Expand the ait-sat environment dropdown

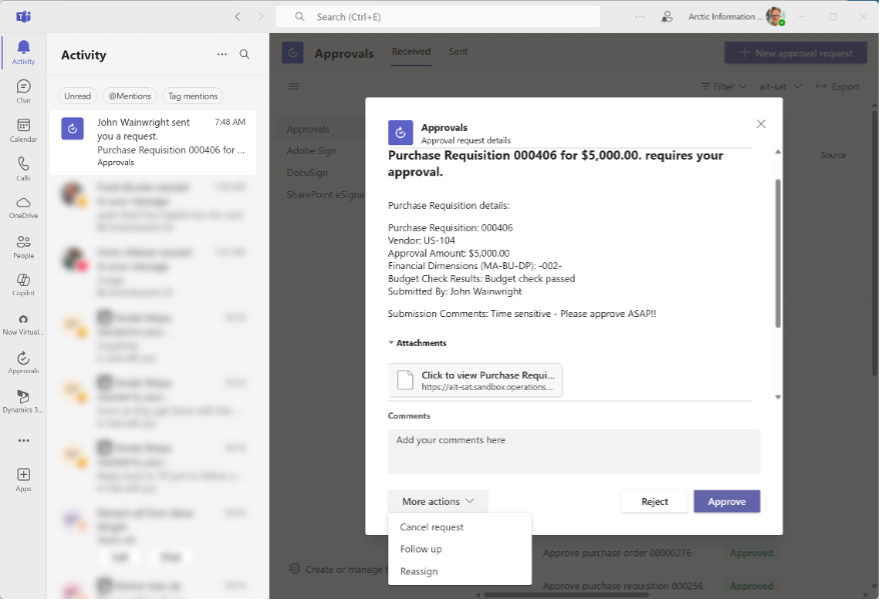(x=782, y=87)
